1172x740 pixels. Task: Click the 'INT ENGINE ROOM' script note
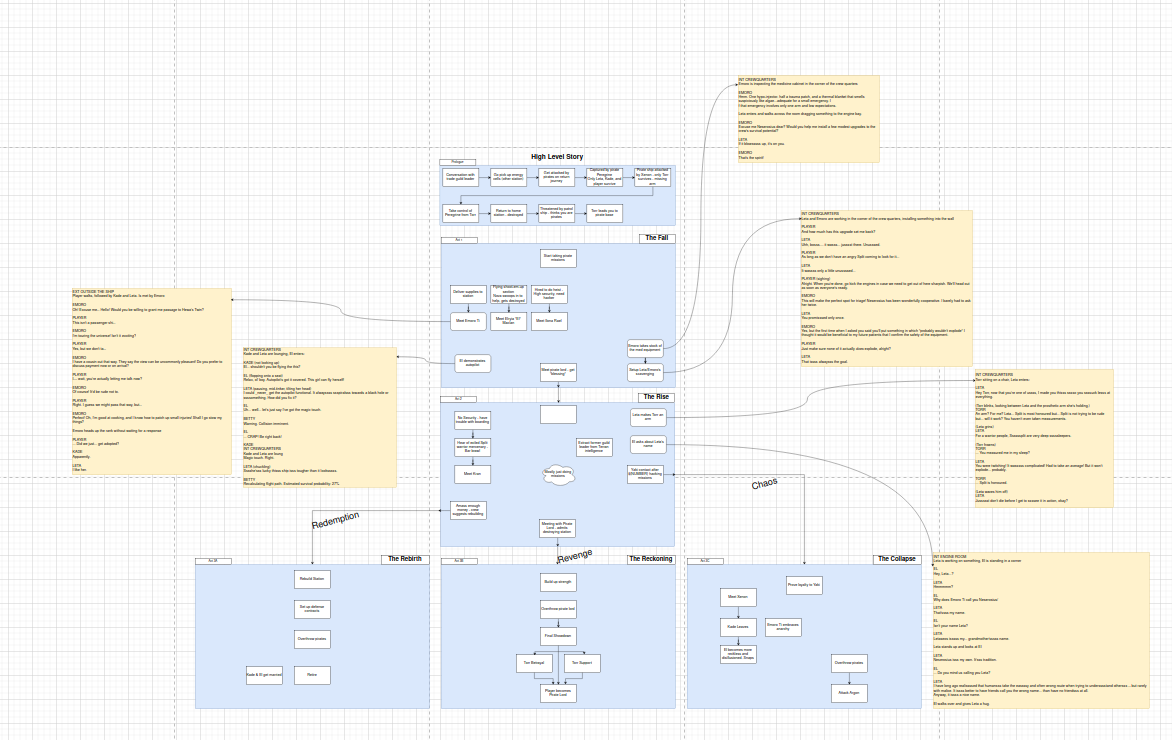click(x=1040, y=631)
